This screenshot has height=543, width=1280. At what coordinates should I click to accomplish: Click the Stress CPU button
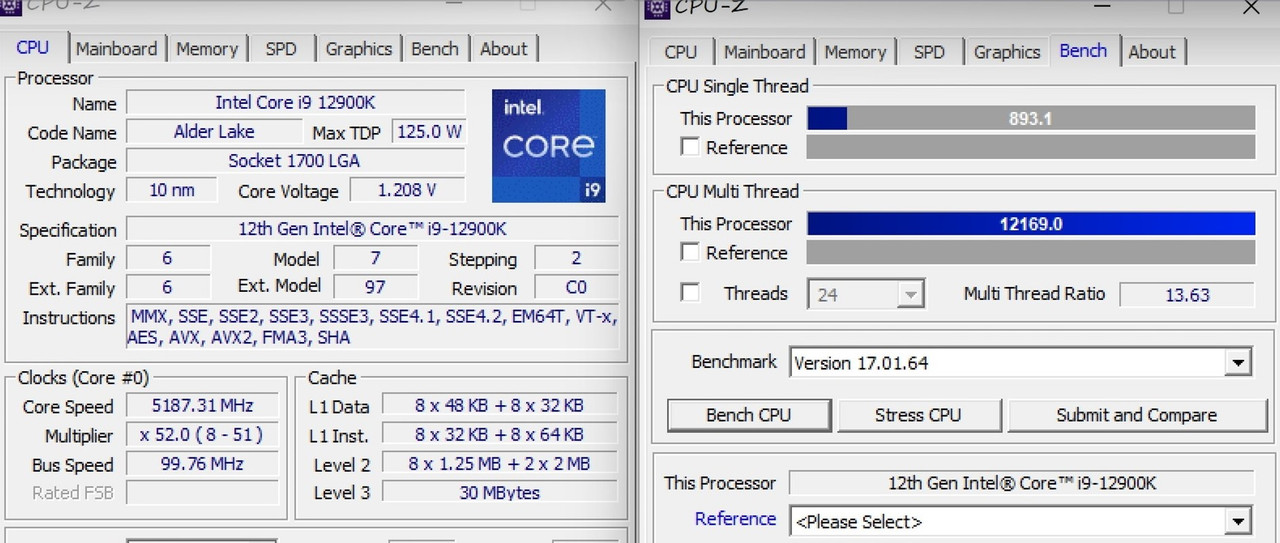tap(918, 415)
